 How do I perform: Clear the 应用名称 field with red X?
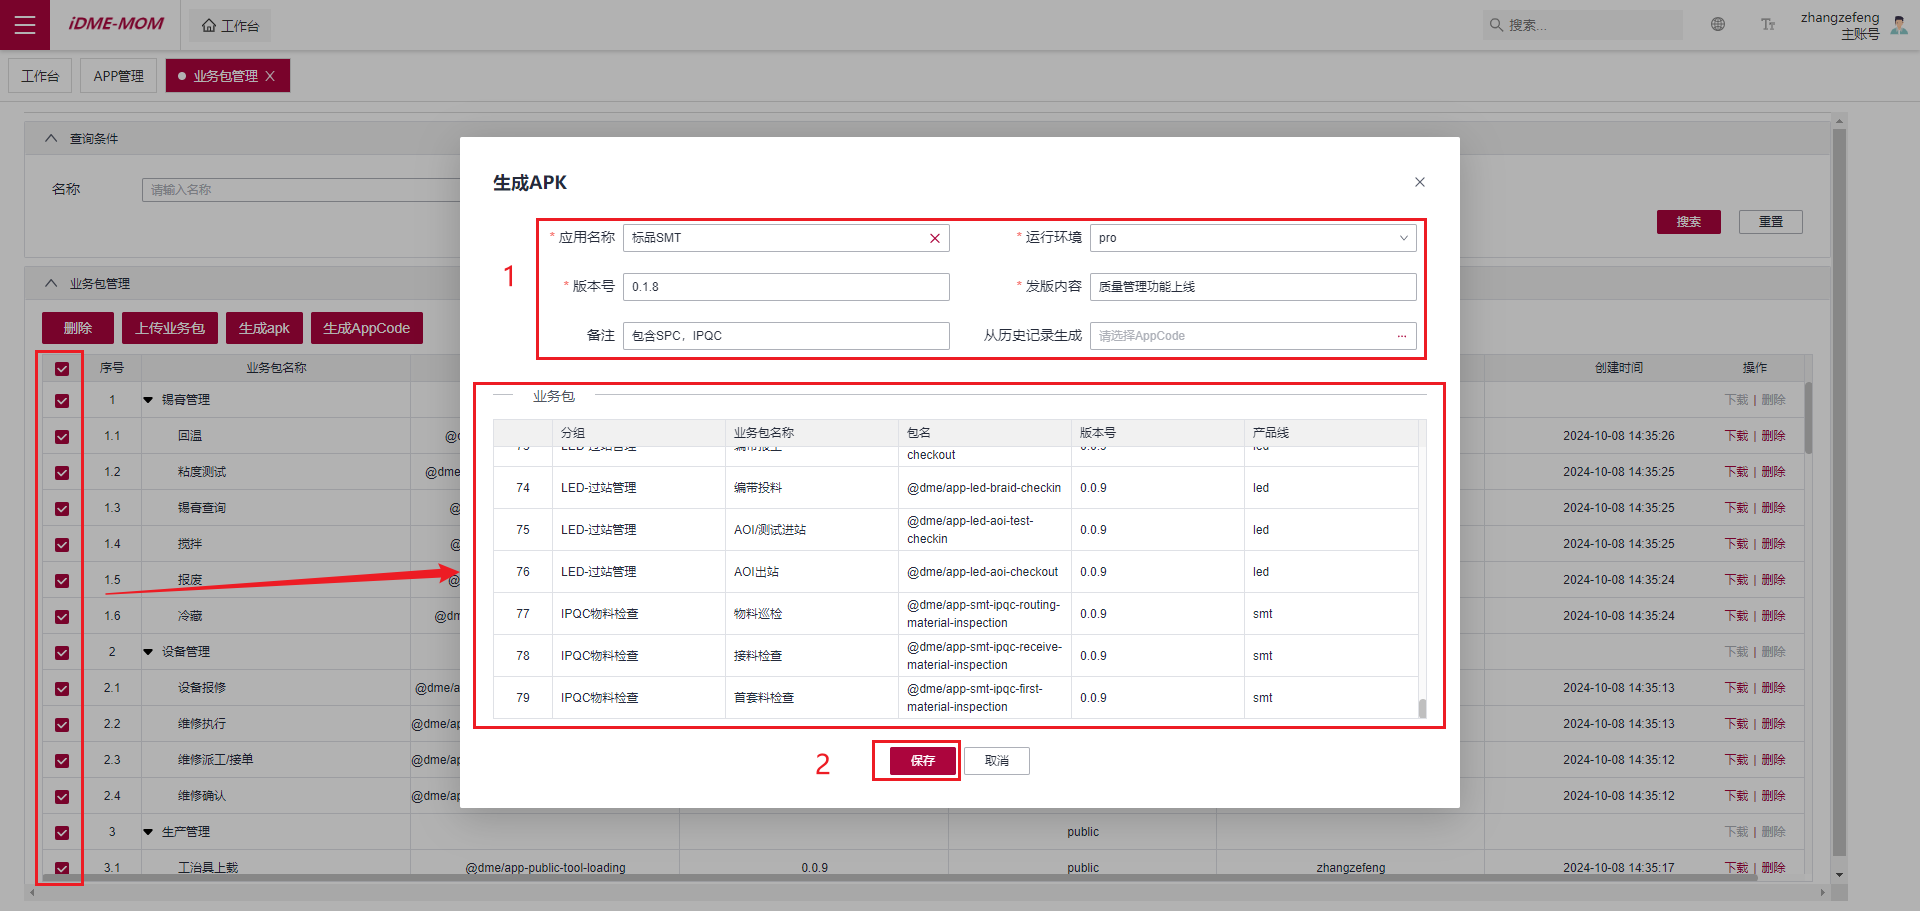934,238
